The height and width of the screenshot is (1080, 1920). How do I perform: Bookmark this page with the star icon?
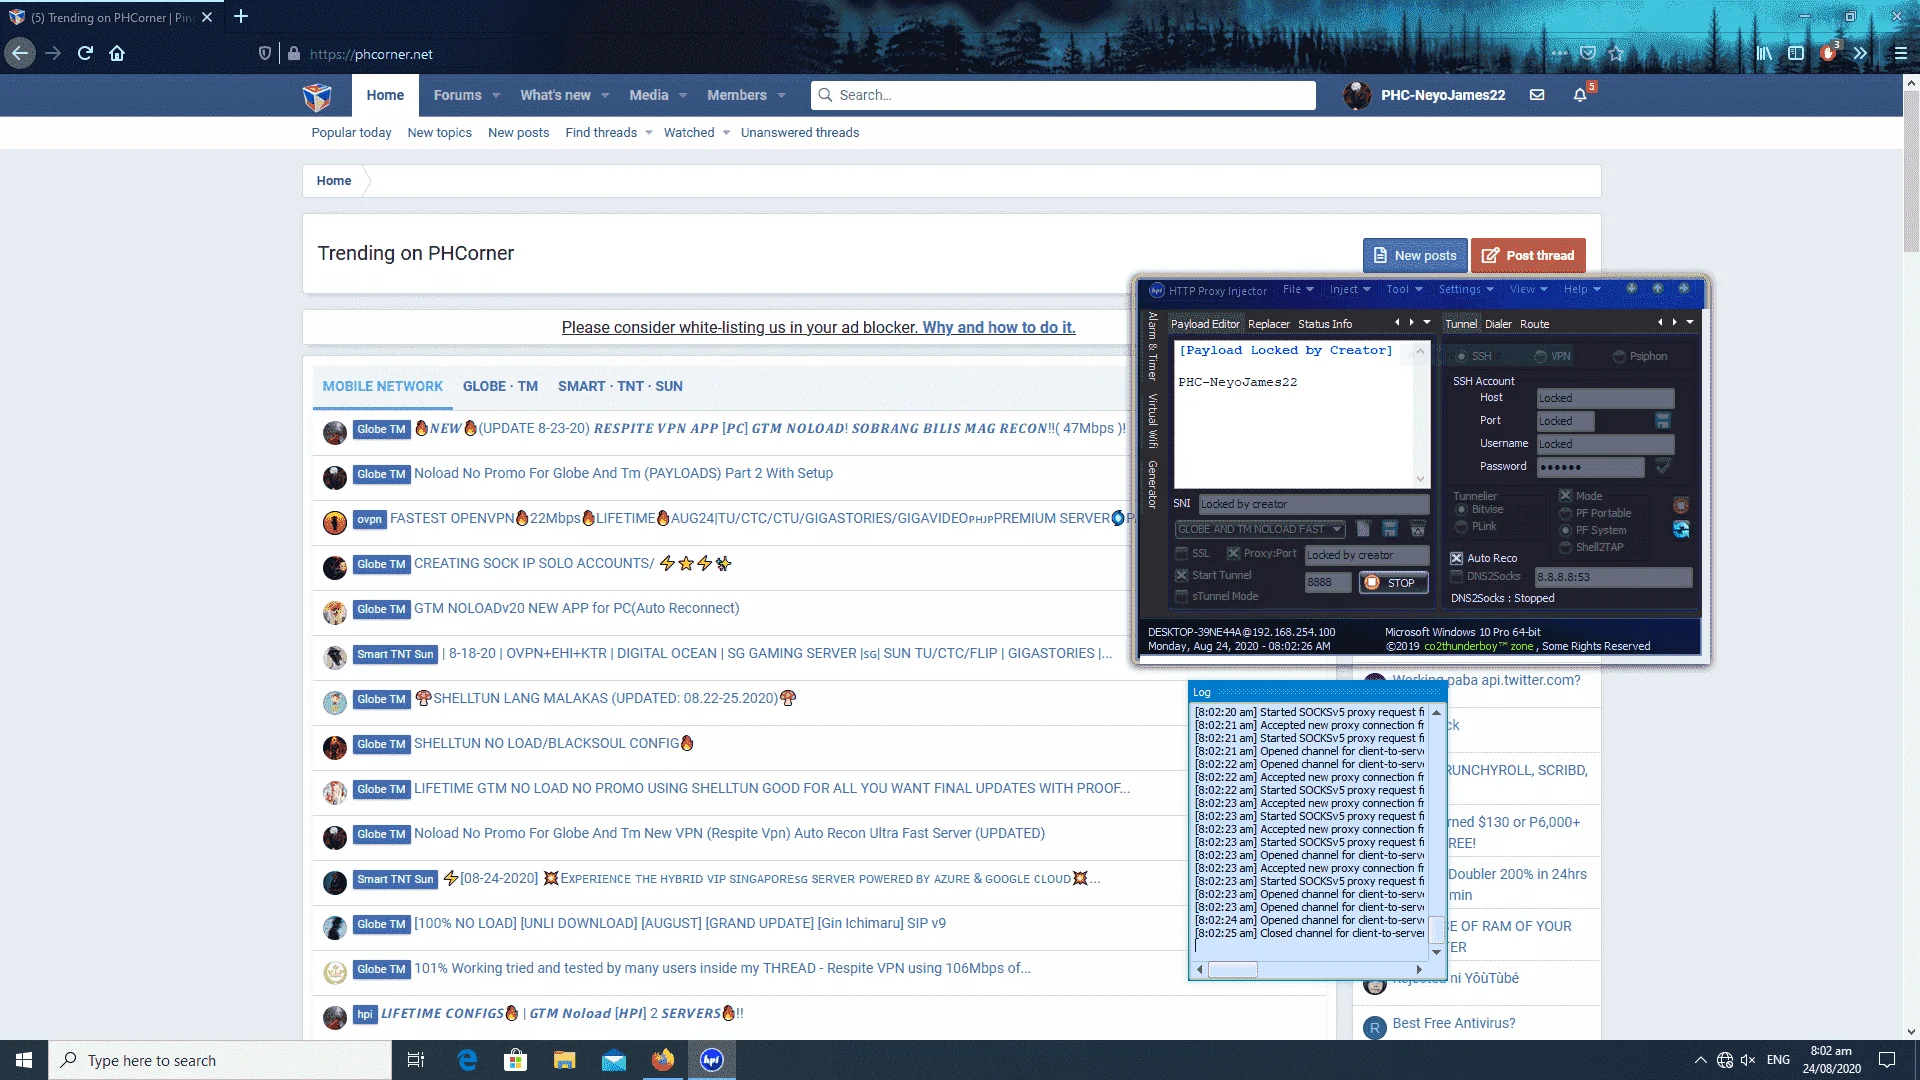coord(1617,54)
